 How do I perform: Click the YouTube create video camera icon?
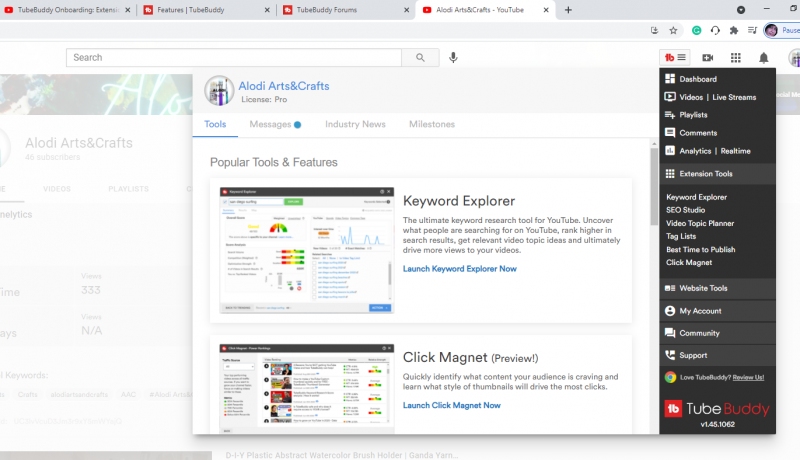[x=708, y=58]
